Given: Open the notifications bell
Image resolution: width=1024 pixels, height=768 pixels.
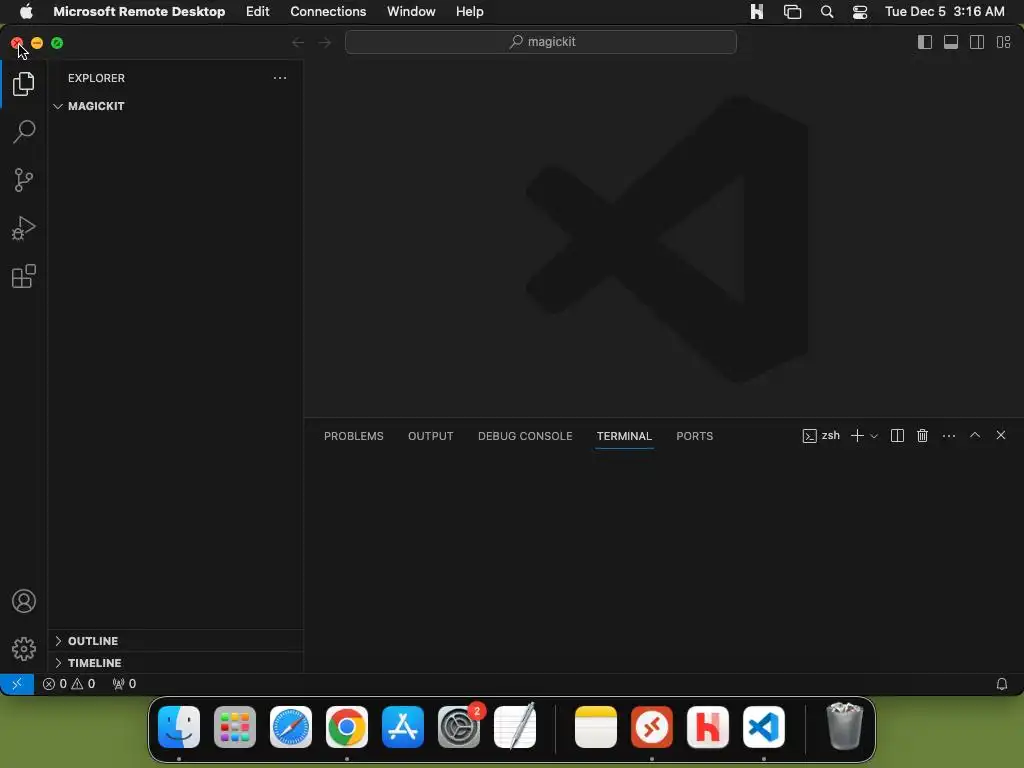Looking at the screenshot, I should coord(1001,684).
